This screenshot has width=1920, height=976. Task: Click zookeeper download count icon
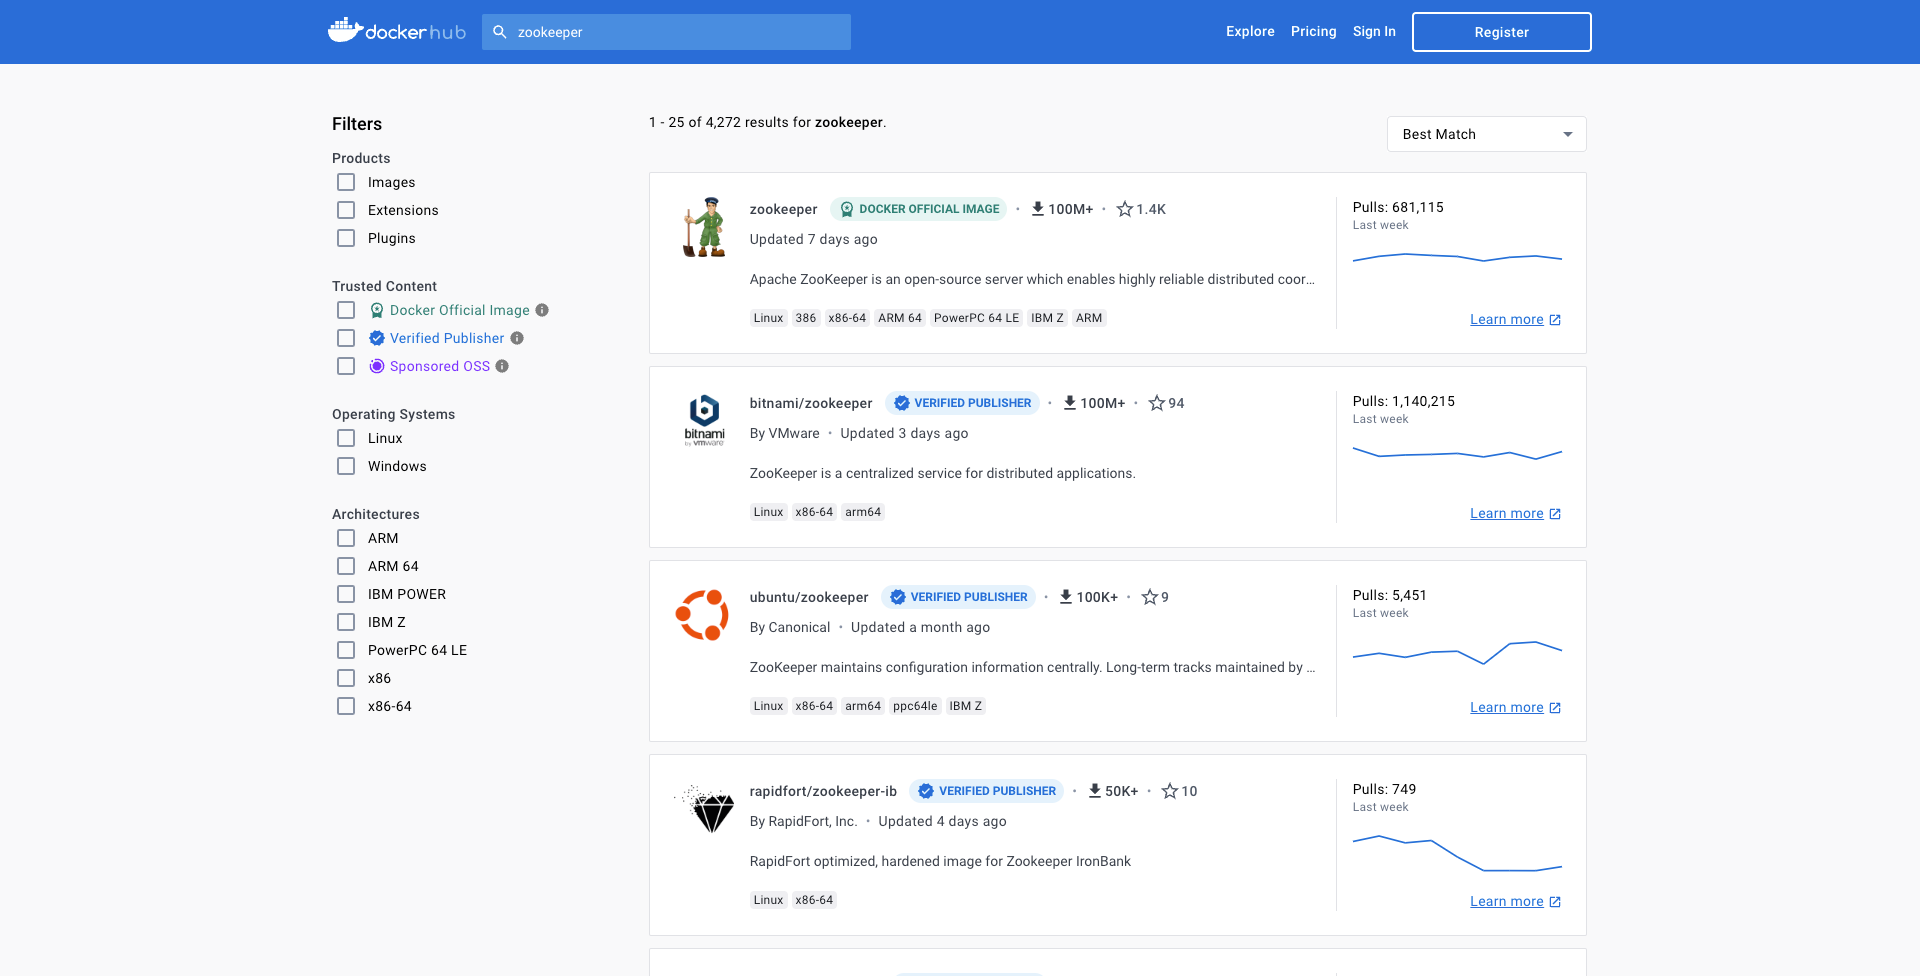[x=1038, y=209]
